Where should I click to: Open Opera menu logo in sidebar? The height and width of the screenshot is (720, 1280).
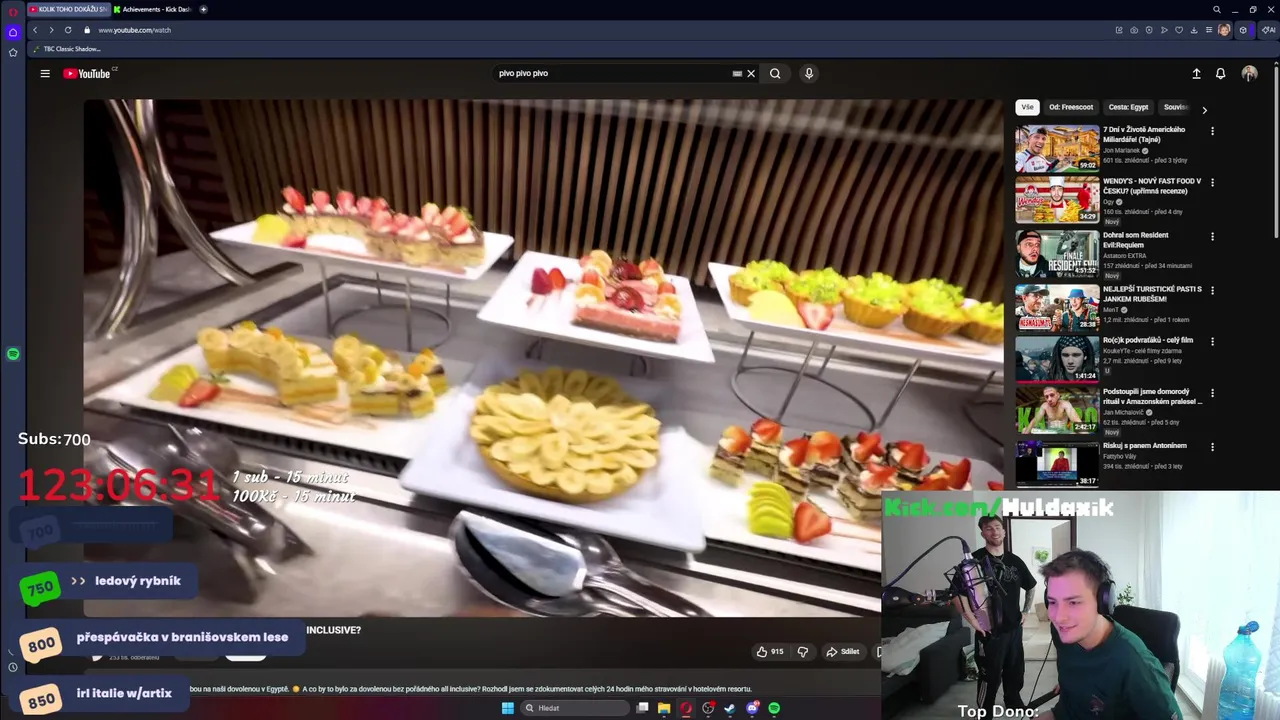click(x=13, y=11)
